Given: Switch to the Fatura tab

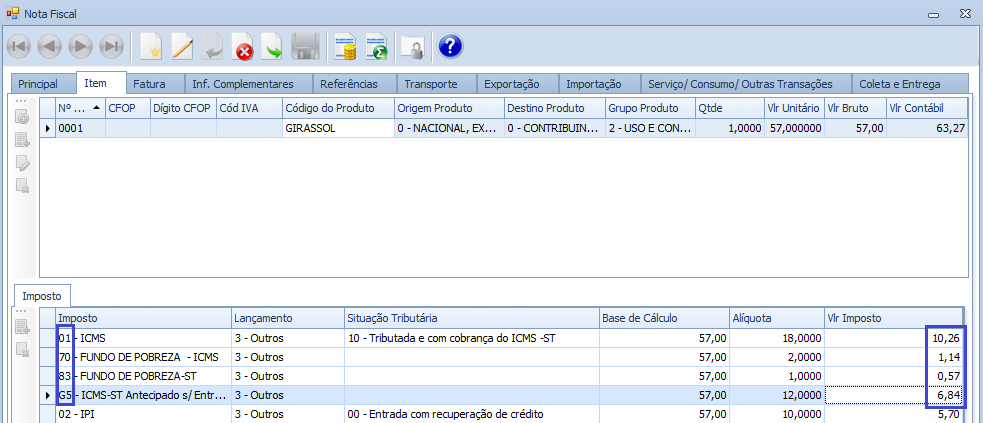Looking at the screenshot, I should 149,84.
